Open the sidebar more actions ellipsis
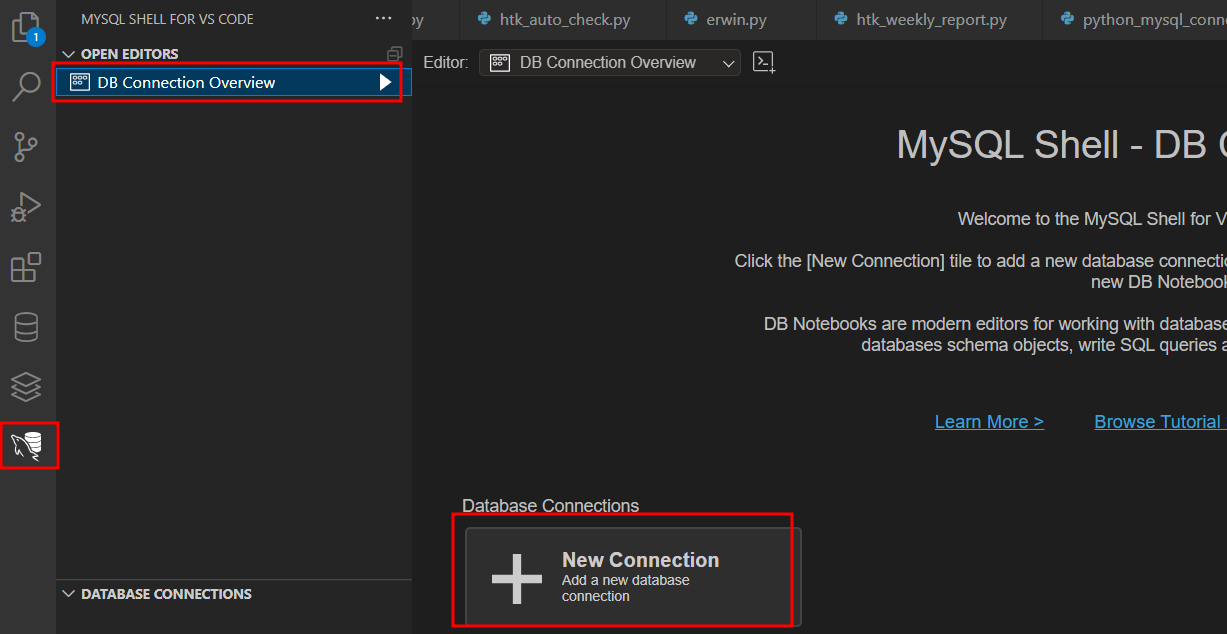 [384, 19]
